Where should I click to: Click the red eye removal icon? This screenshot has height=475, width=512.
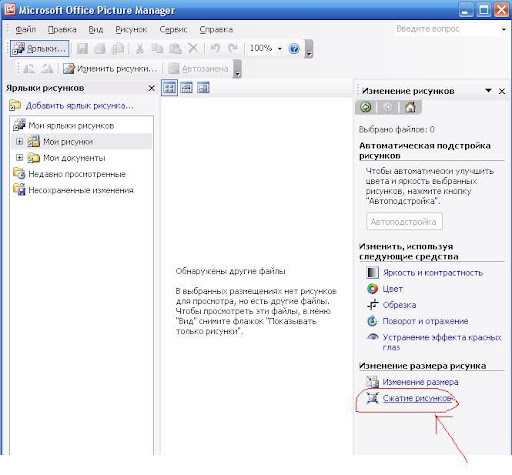(x=372, y=337)
